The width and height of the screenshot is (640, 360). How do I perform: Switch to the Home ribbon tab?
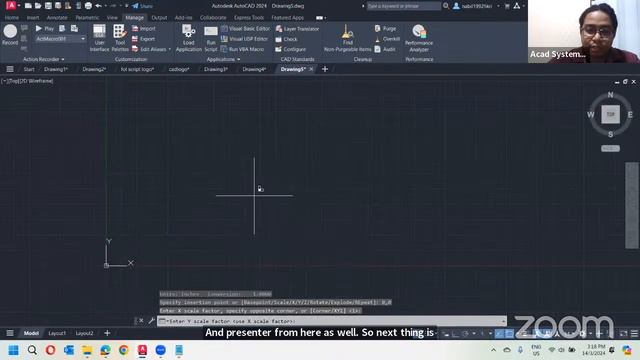click(11, 18)
